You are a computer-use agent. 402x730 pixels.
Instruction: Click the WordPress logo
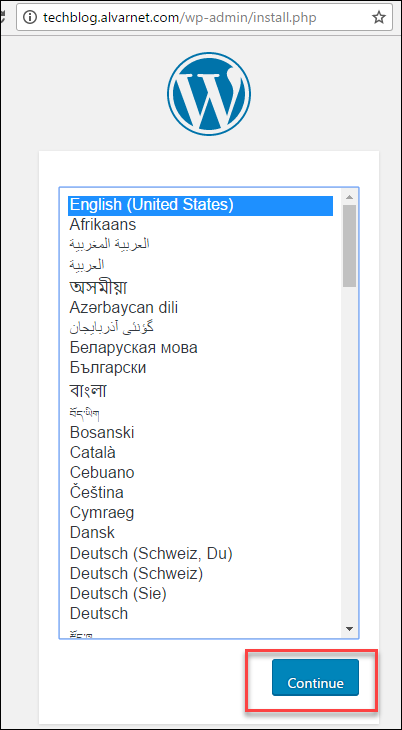pos(209,94)
